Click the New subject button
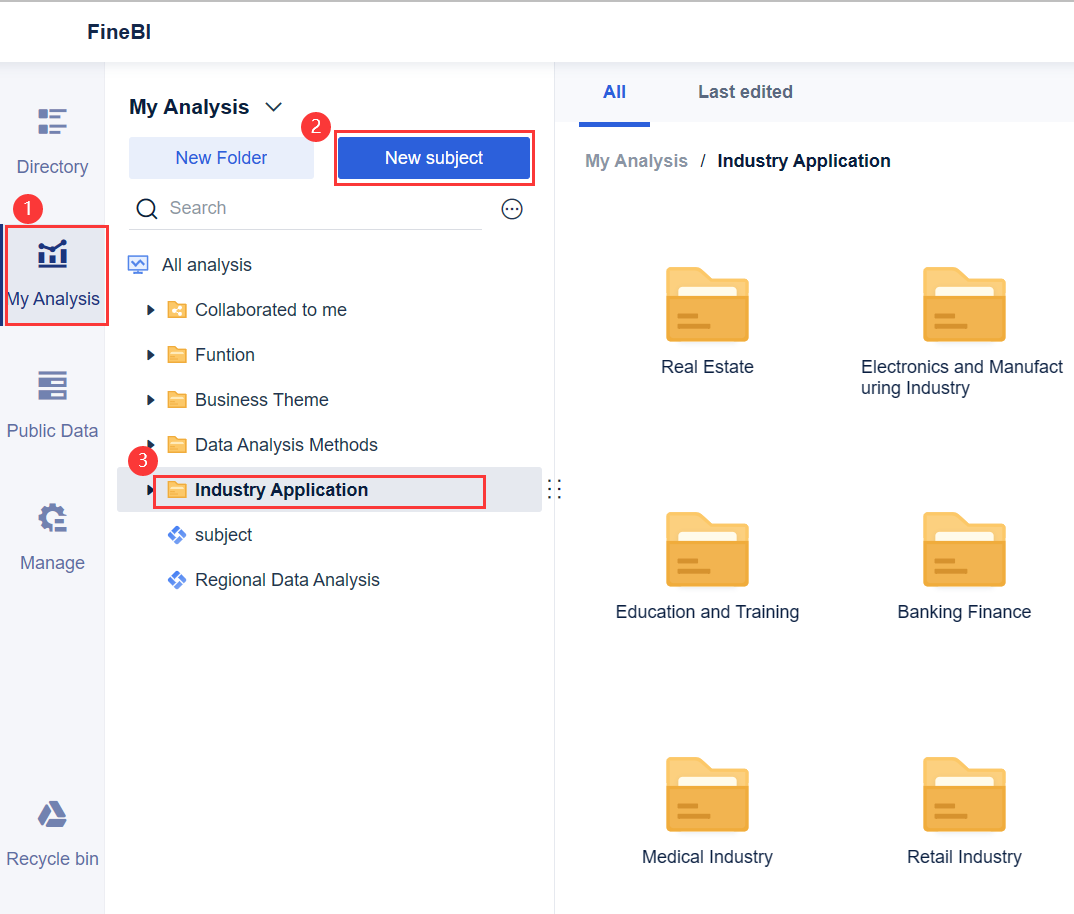This screenshot has width=1074, height=914. point(433,158)
